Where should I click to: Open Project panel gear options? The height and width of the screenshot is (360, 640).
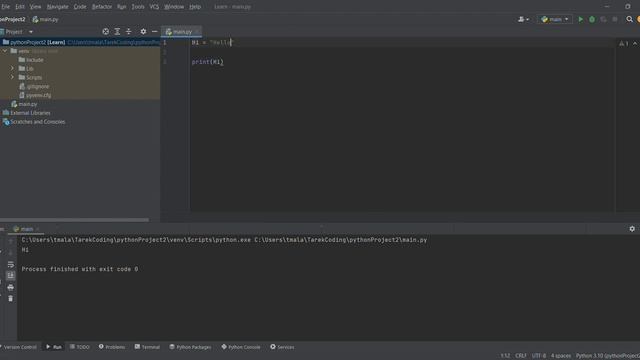143,31
